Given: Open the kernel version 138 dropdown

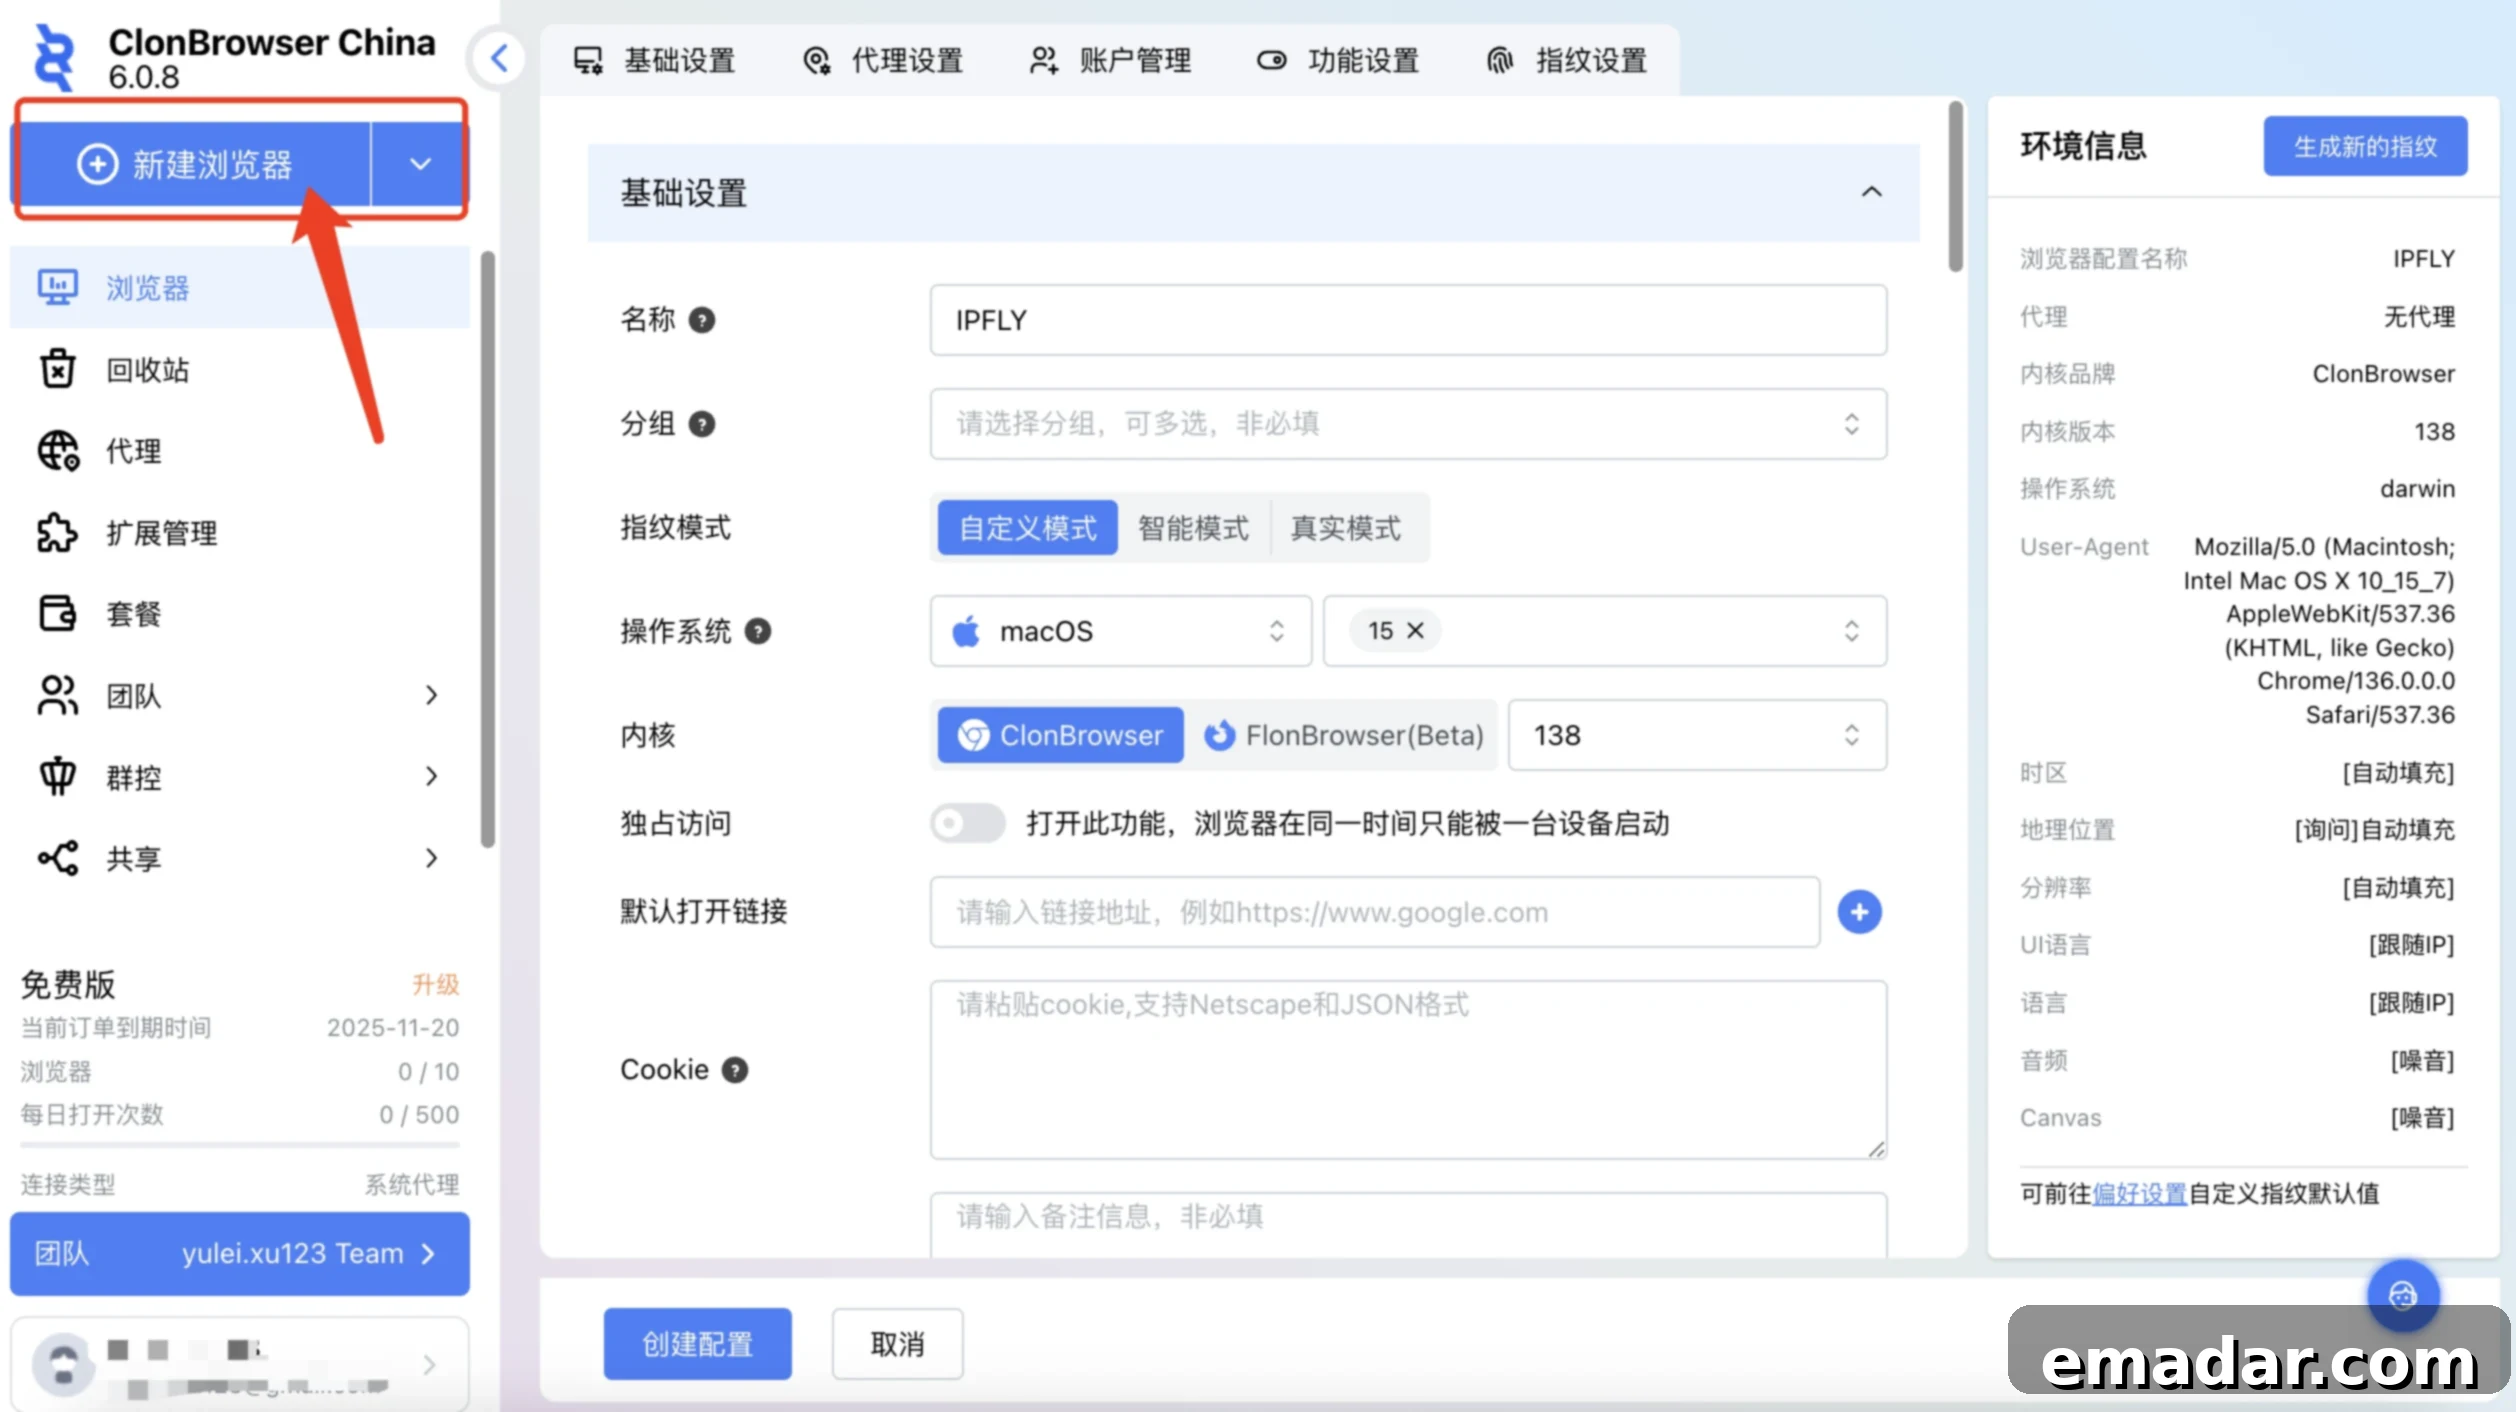Looking at the screenshot, I should 1697,735.
